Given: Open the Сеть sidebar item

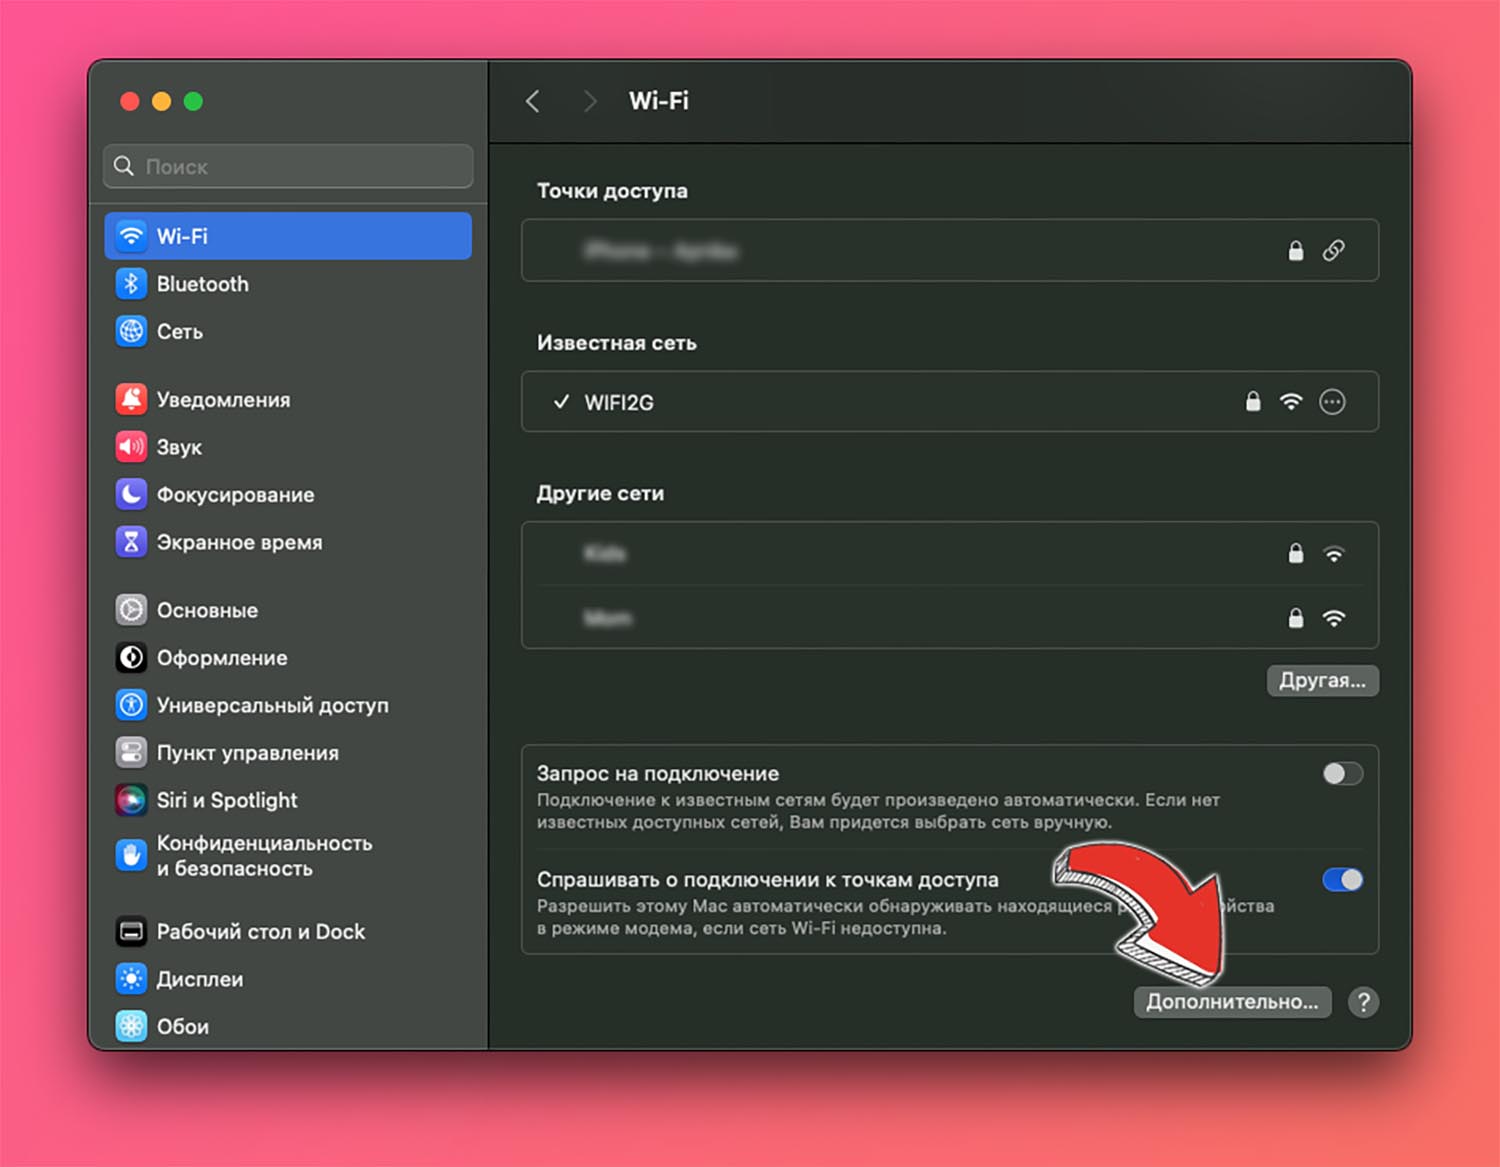Looking at the screenshot, I should tap(288, 331).
